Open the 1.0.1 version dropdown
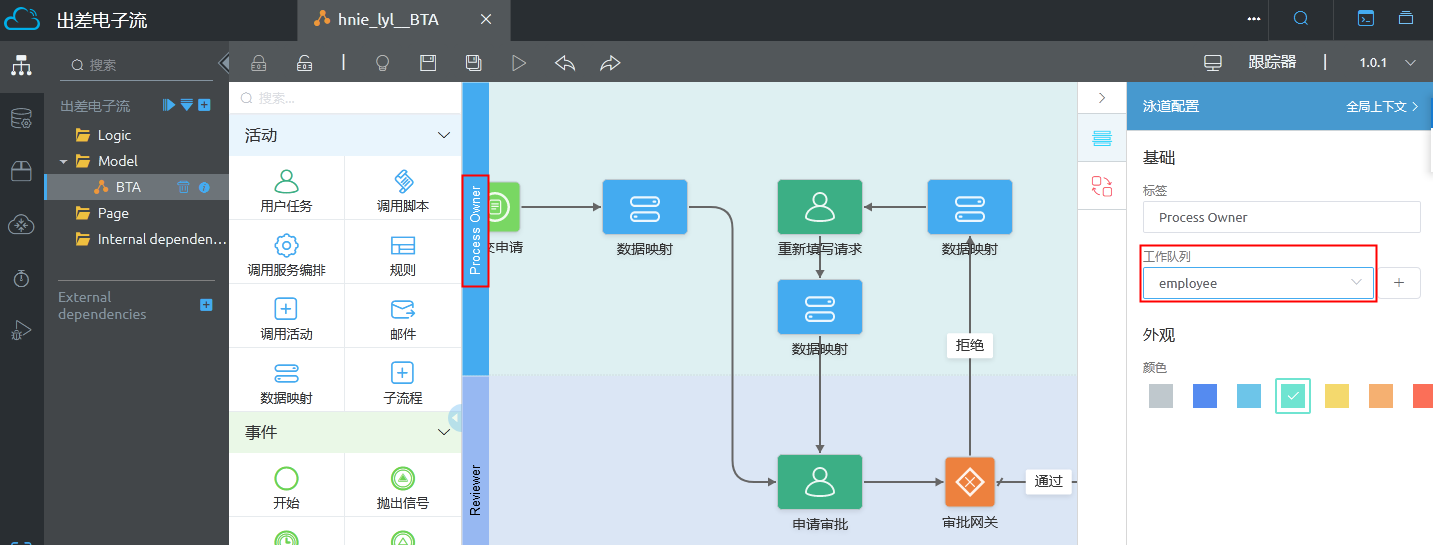Image resolution: width=1433 pixels, height=545 pixels. tap(1387, 62)
